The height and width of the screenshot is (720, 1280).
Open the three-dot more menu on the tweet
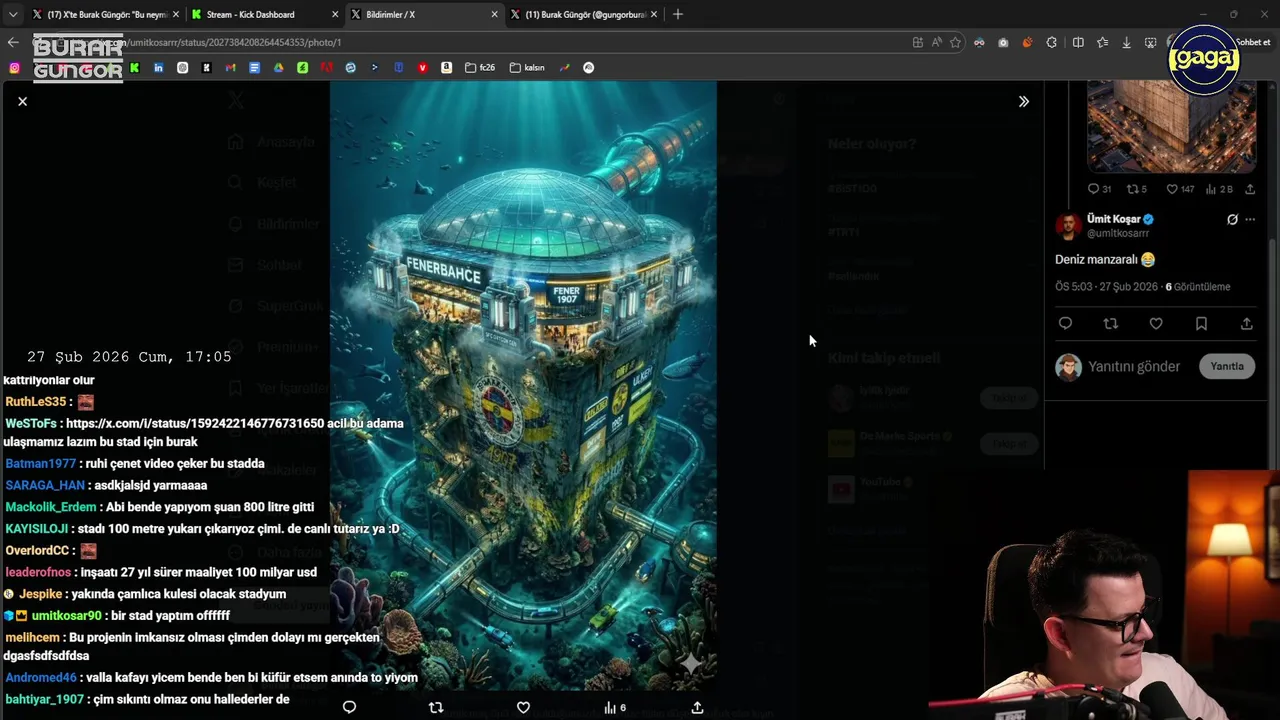point(1250,220)
